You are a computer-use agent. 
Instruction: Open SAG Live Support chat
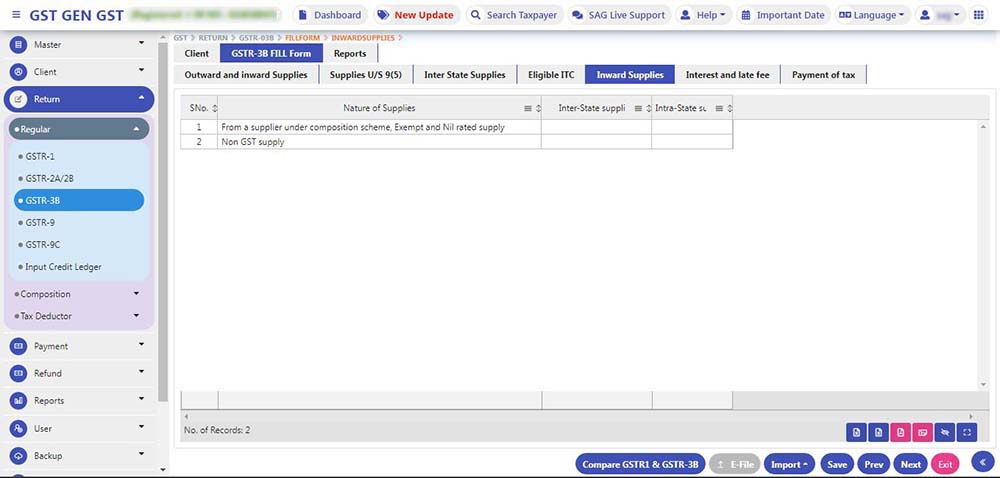(x=618, y=15)
